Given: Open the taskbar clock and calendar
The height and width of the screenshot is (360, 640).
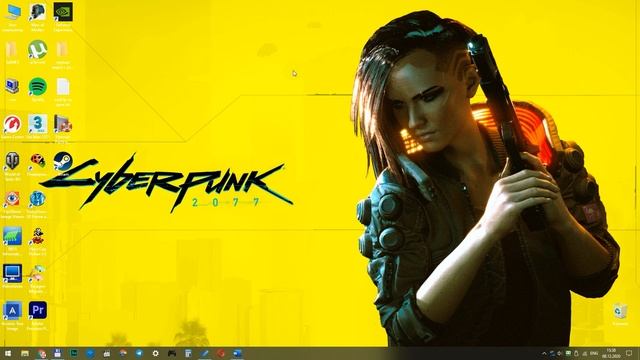Looking at the screenshot, I should tap(611, 353).
